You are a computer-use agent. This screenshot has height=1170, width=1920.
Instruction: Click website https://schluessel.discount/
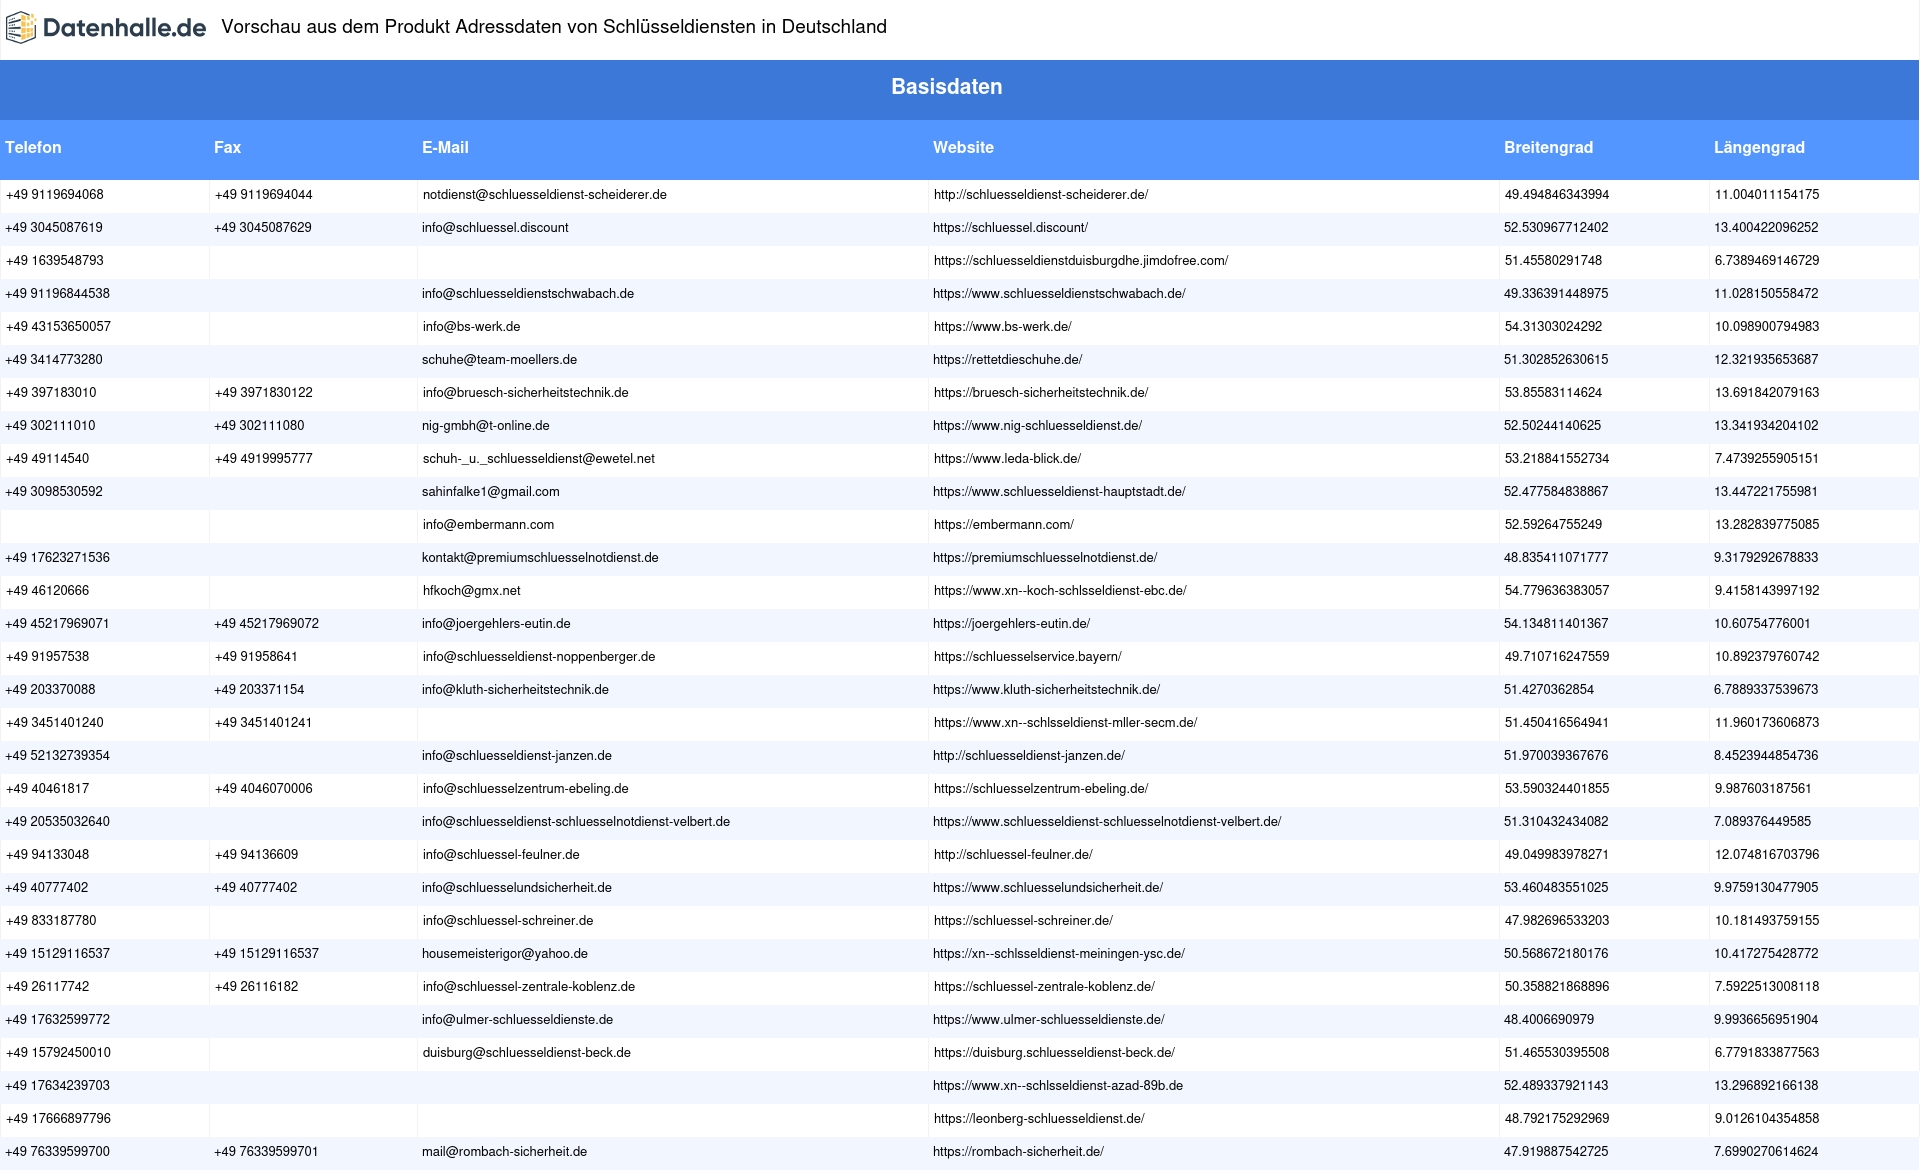coord(1010,228)
